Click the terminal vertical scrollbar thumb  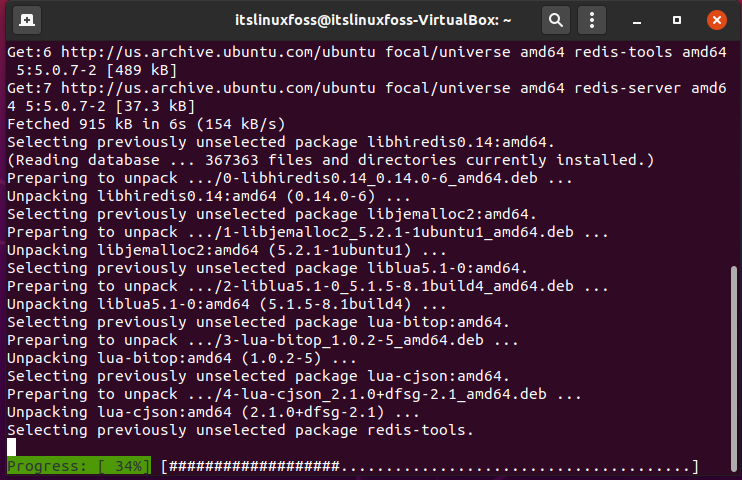pos(734,369)
